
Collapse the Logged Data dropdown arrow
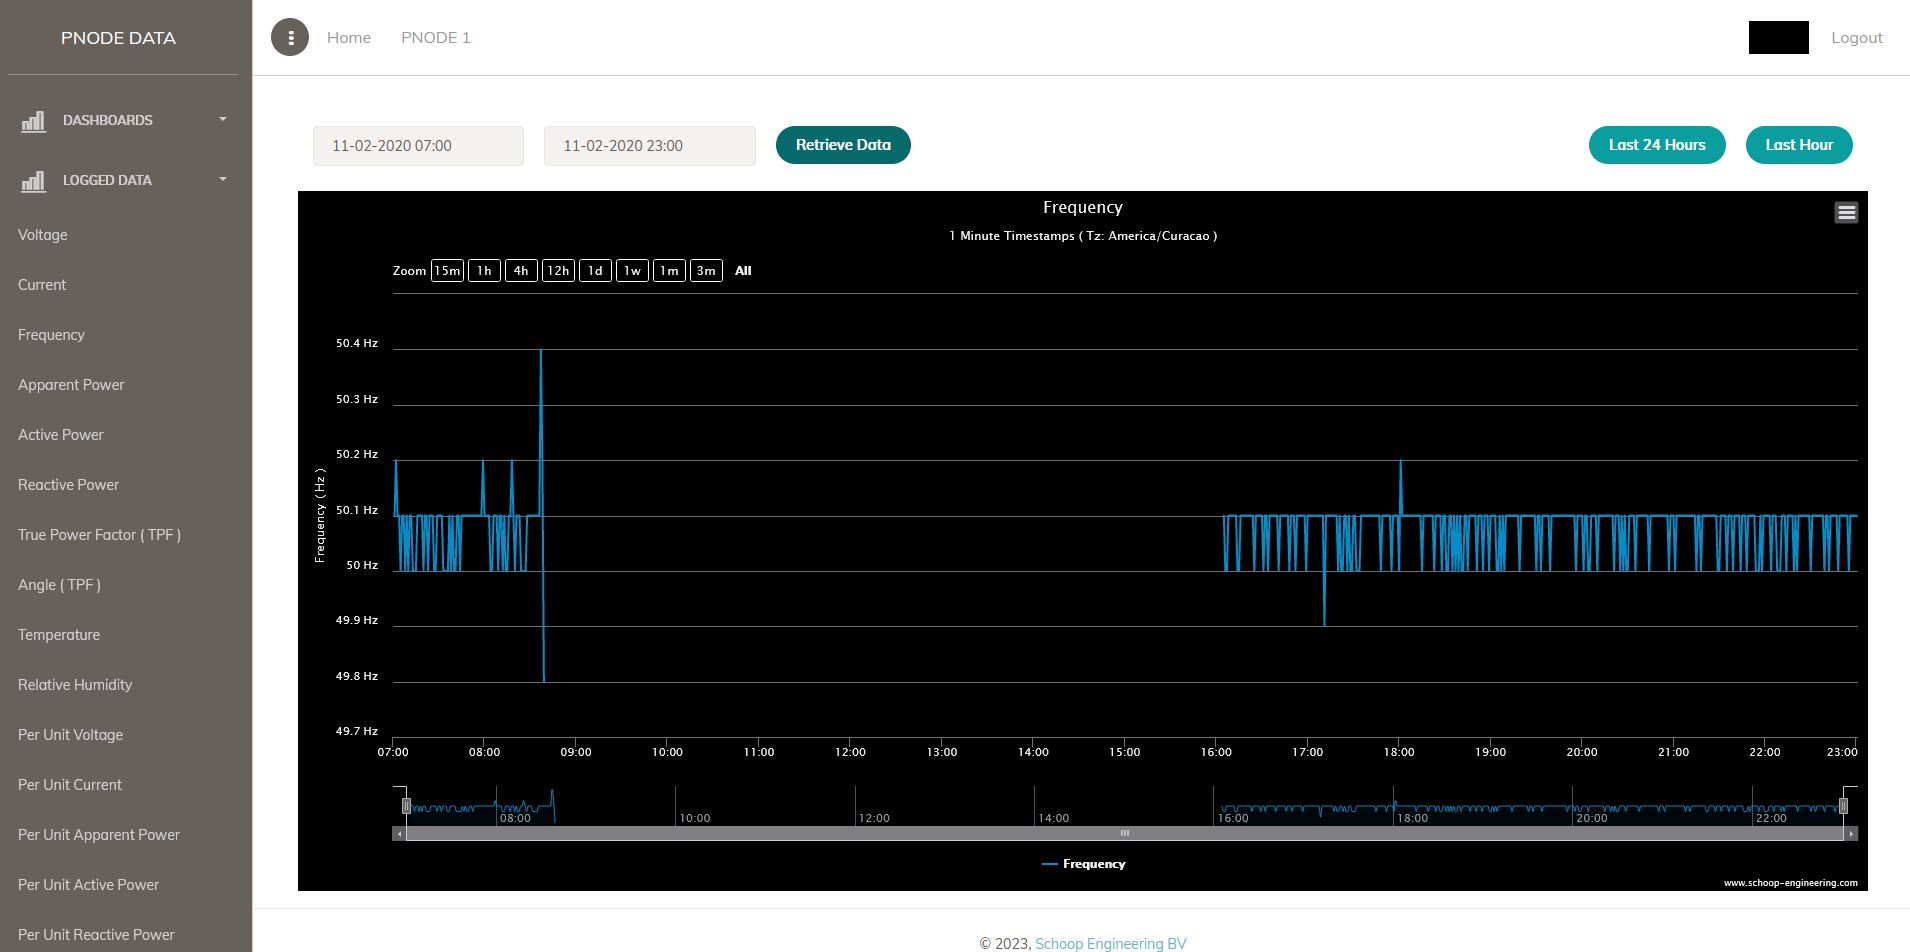pyautogui.click(x=223, y=180)
